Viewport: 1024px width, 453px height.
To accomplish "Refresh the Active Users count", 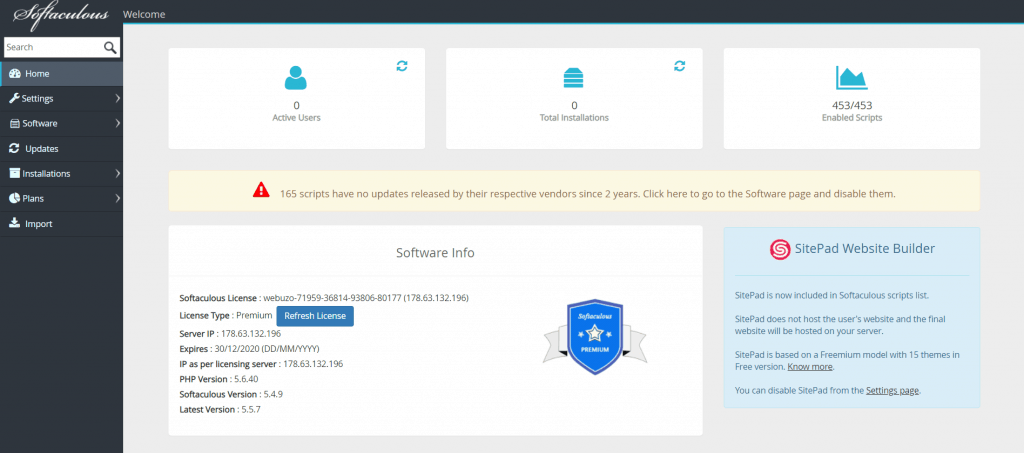I will pos(402,66).
